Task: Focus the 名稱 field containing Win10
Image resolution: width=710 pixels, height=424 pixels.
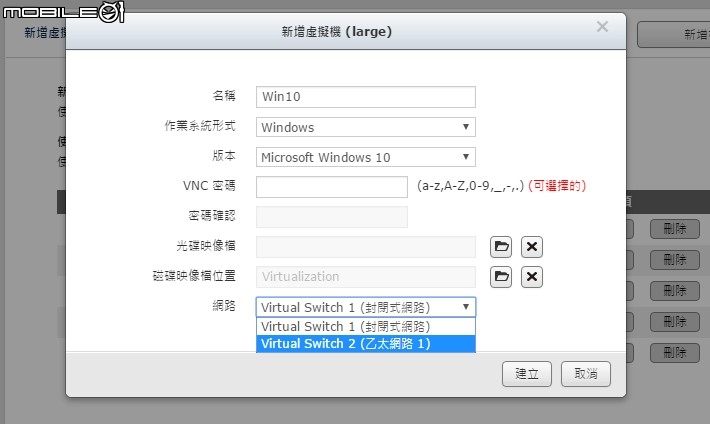Action: [365, 97]
